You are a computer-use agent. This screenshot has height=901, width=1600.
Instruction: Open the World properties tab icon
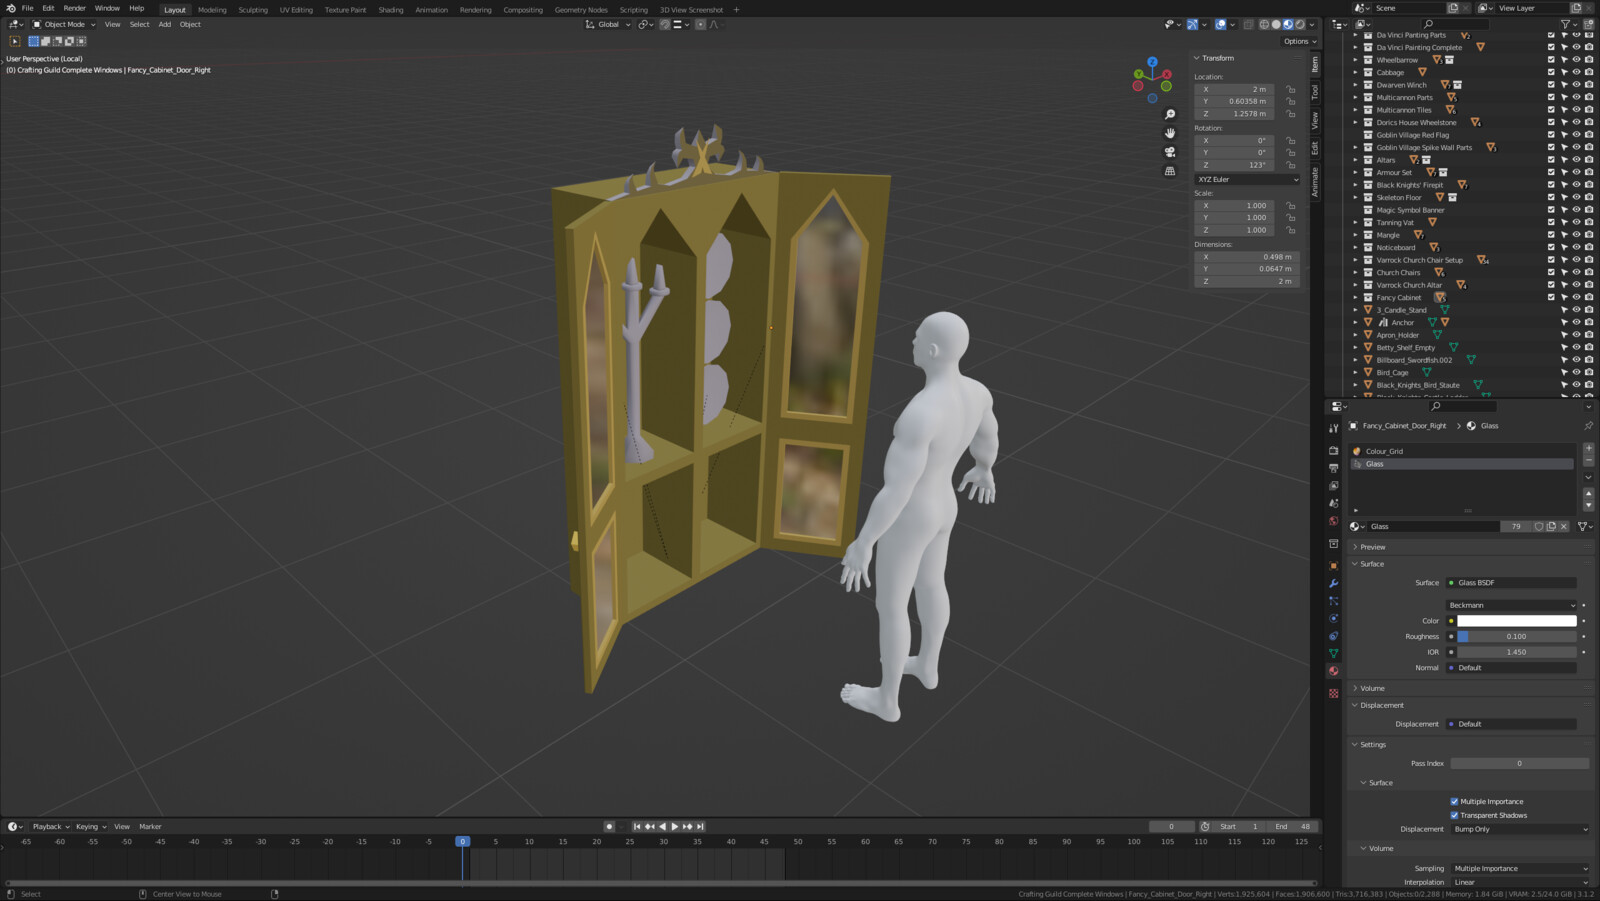[1333, 521]
